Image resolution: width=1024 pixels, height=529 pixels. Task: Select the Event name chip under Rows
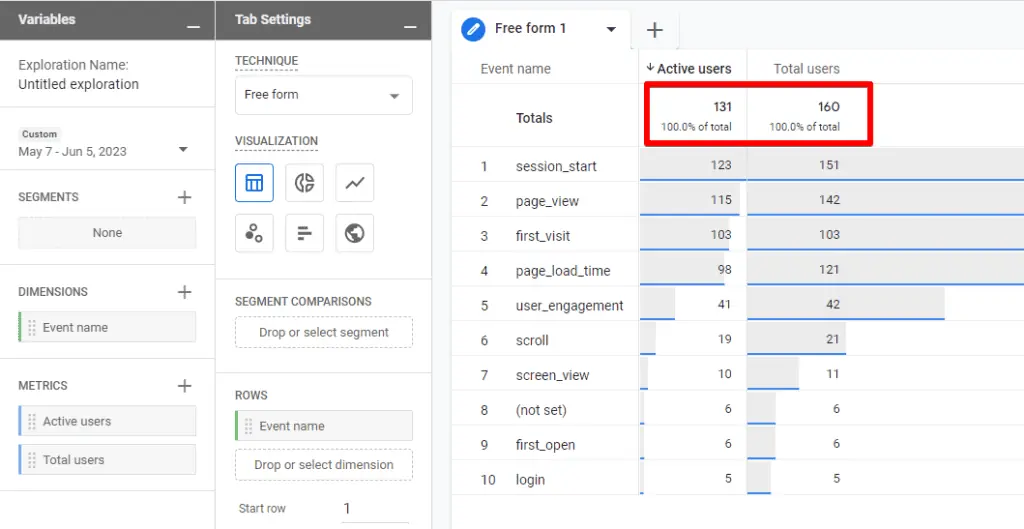pyautogui.click(x=324, y=426)
